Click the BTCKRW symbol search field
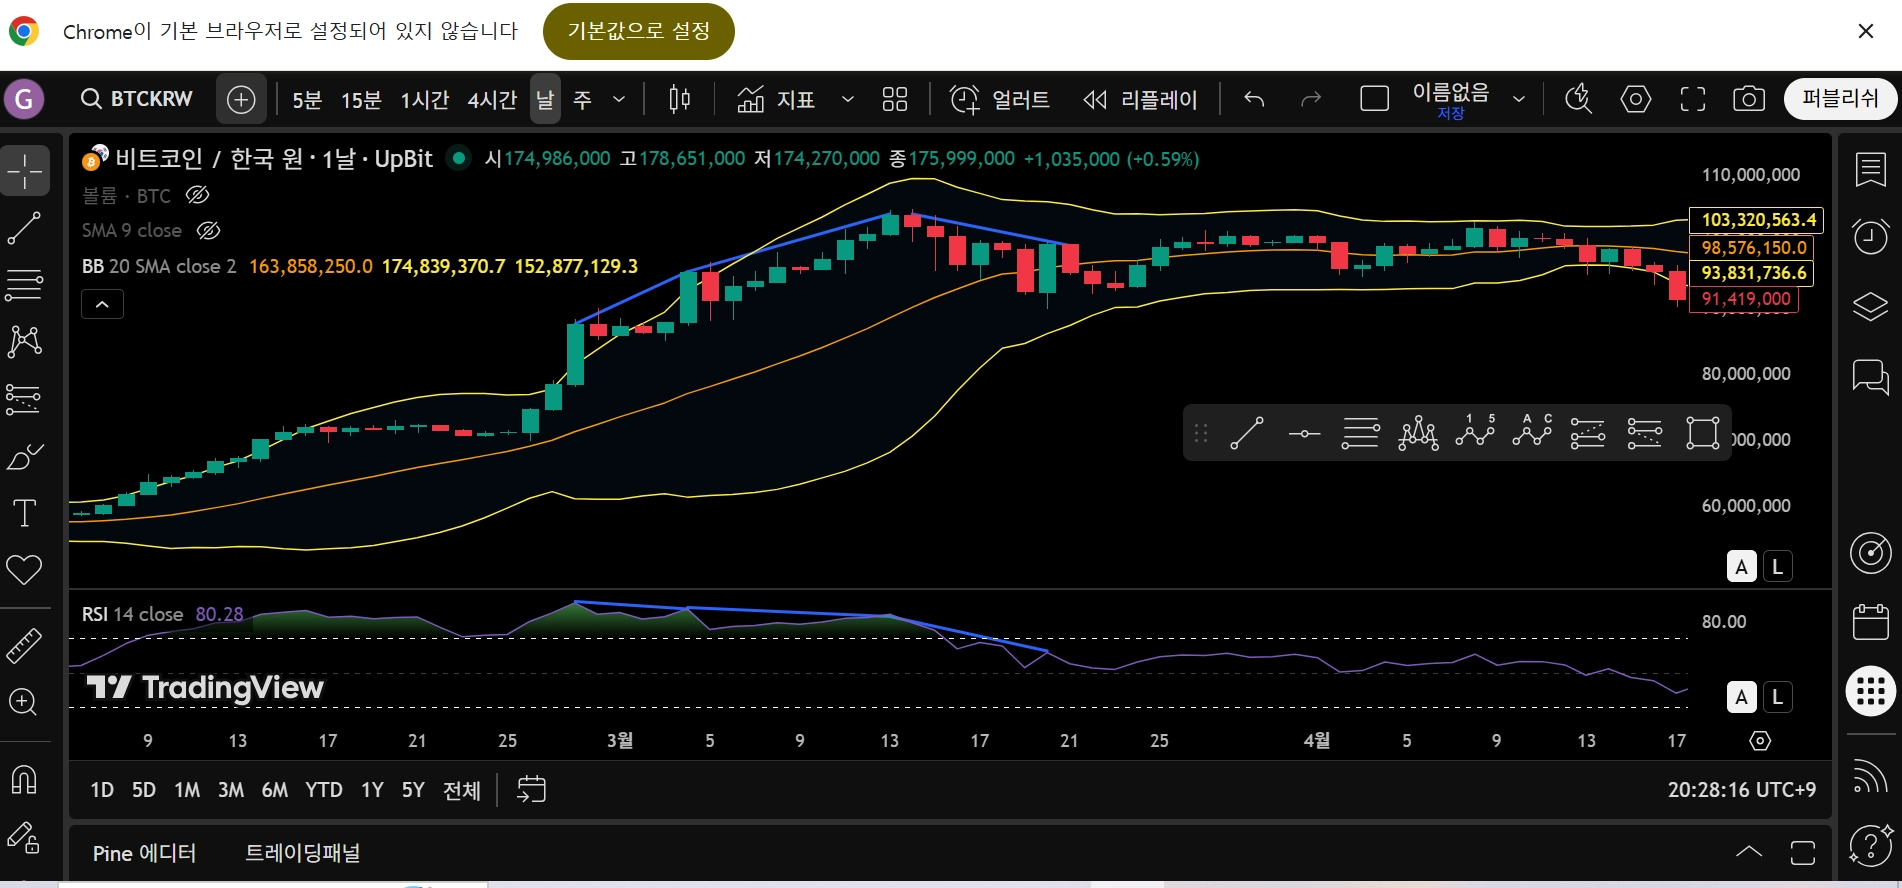1902x888 pixels. [137, 99]
